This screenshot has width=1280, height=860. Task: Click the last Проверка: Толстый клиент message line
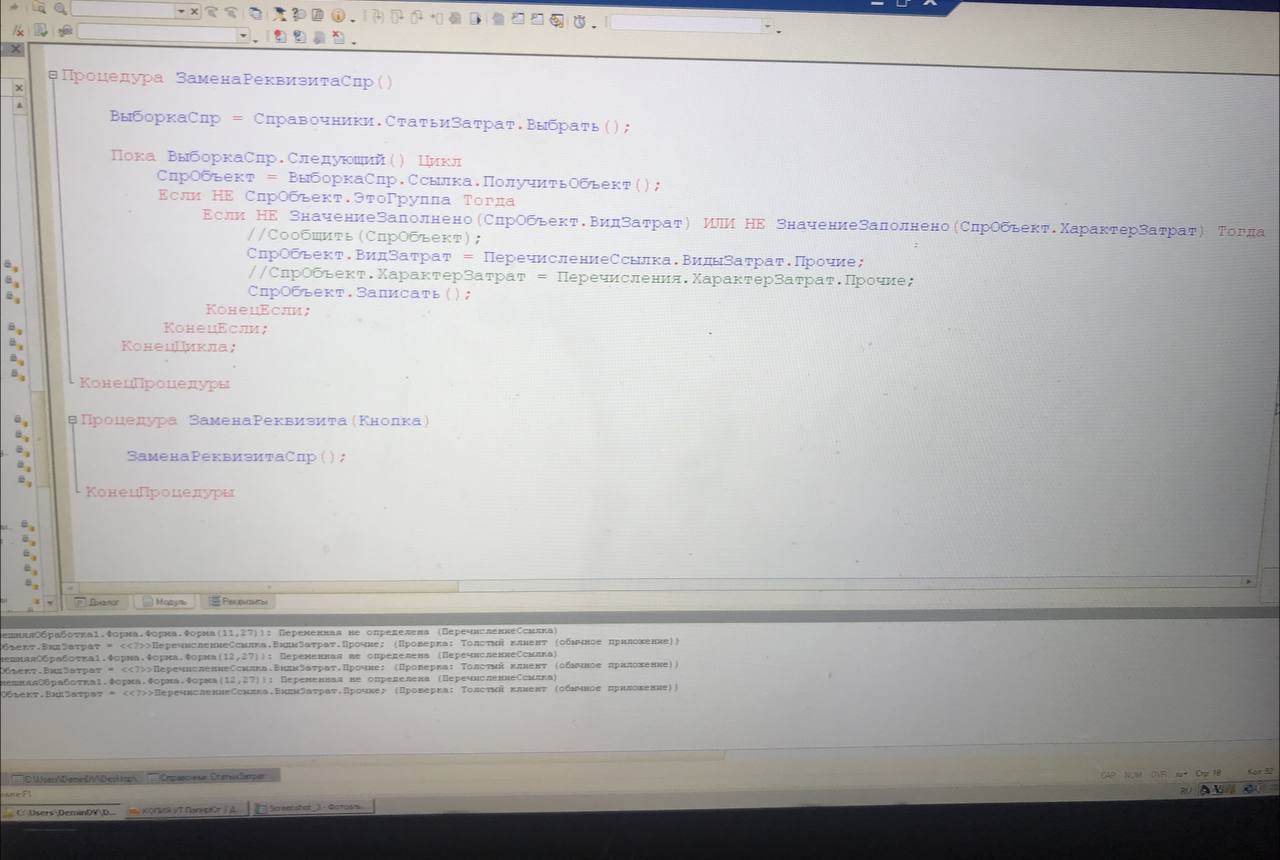point(339,689)
